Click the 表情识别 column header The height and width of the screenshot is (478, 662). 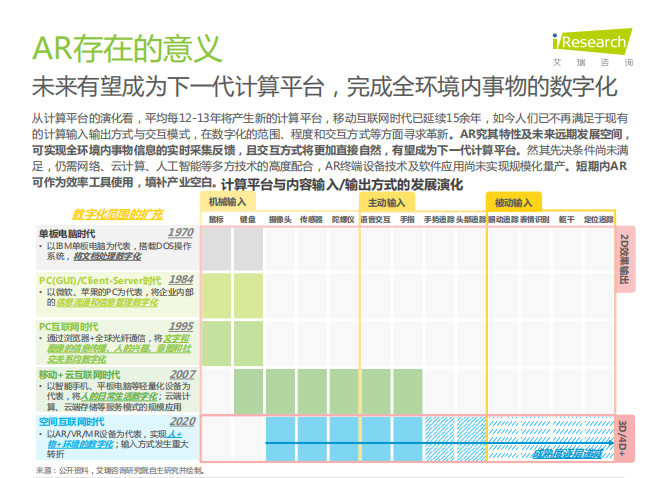(534, 220)
